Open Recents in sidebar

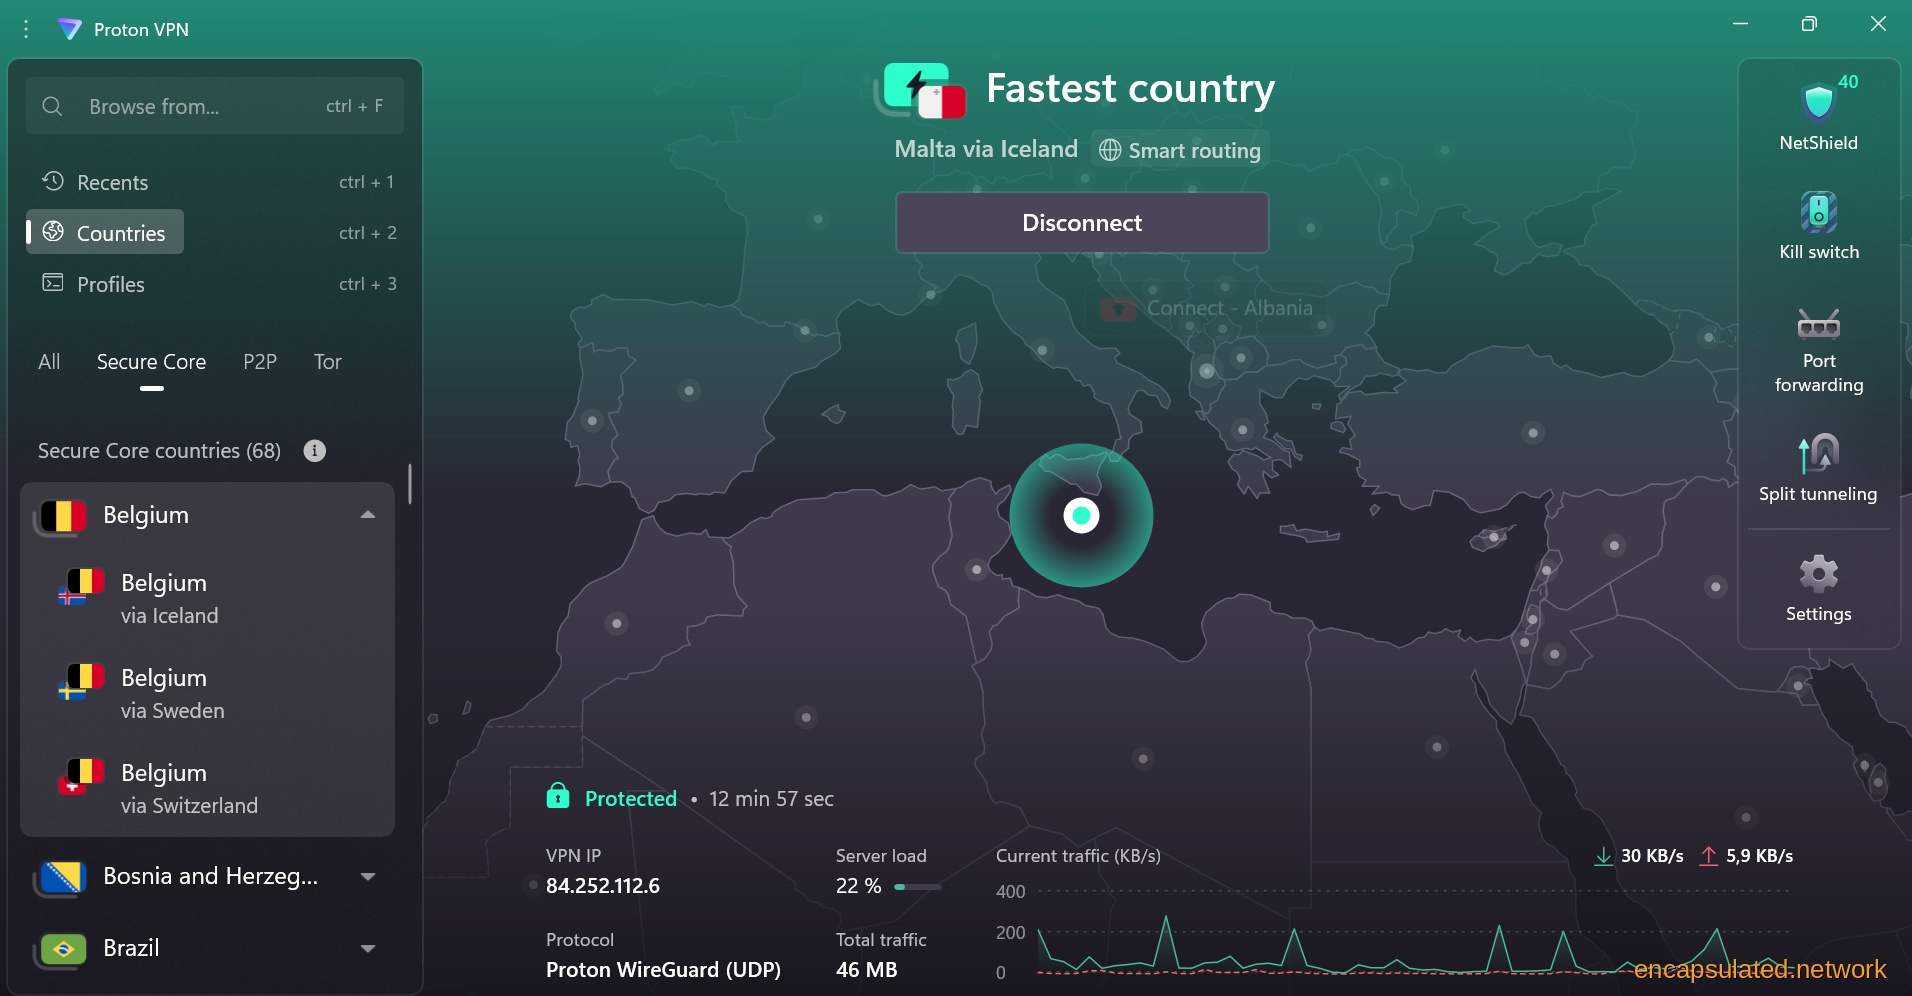tap(215, 182)
